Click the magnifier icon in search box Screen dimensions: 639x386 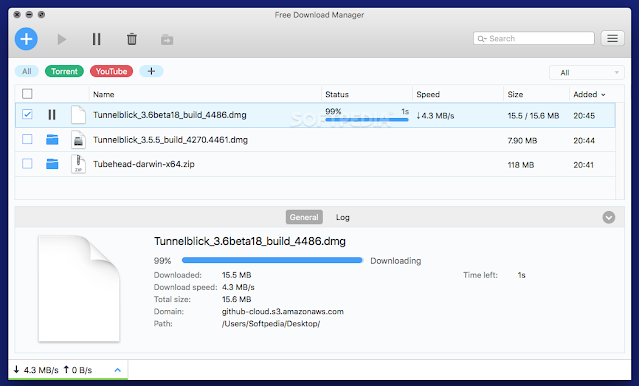click(x=482, y=39)
